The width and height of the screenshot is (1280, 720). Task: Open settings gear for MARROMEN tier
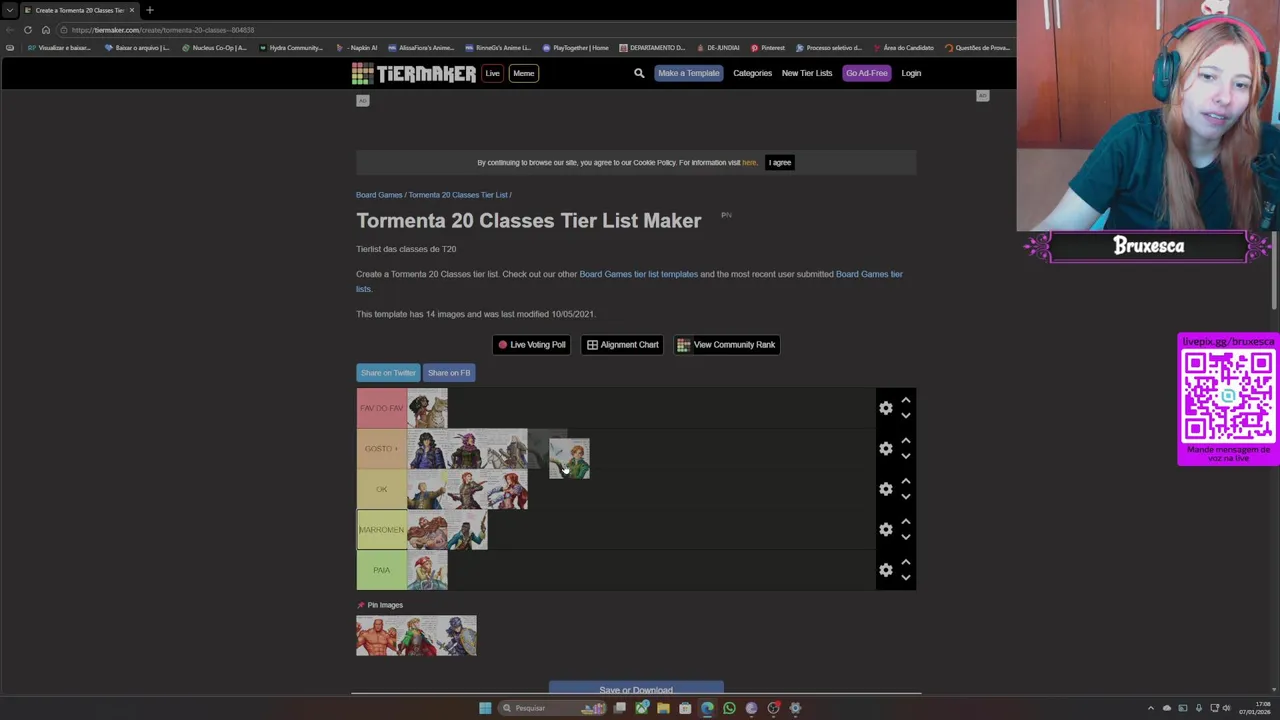point(885,529)
